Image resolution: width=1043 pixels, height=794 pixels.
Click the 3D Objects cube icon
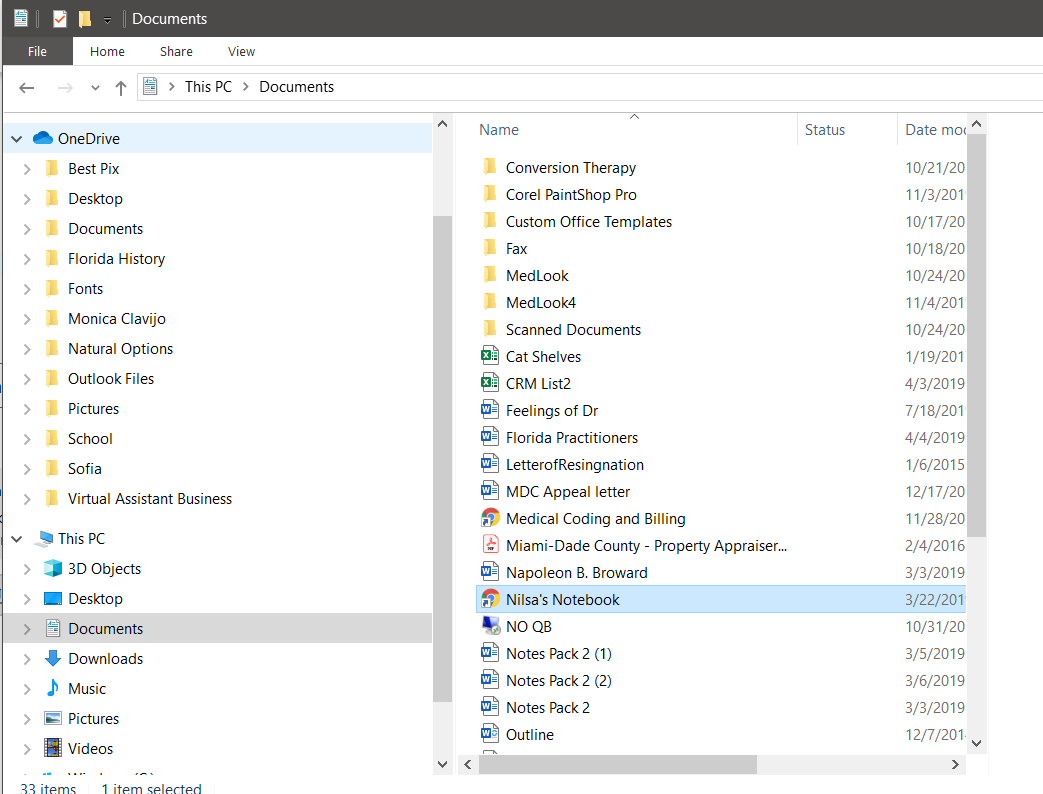pyautogui.click(x=53, y=569)
